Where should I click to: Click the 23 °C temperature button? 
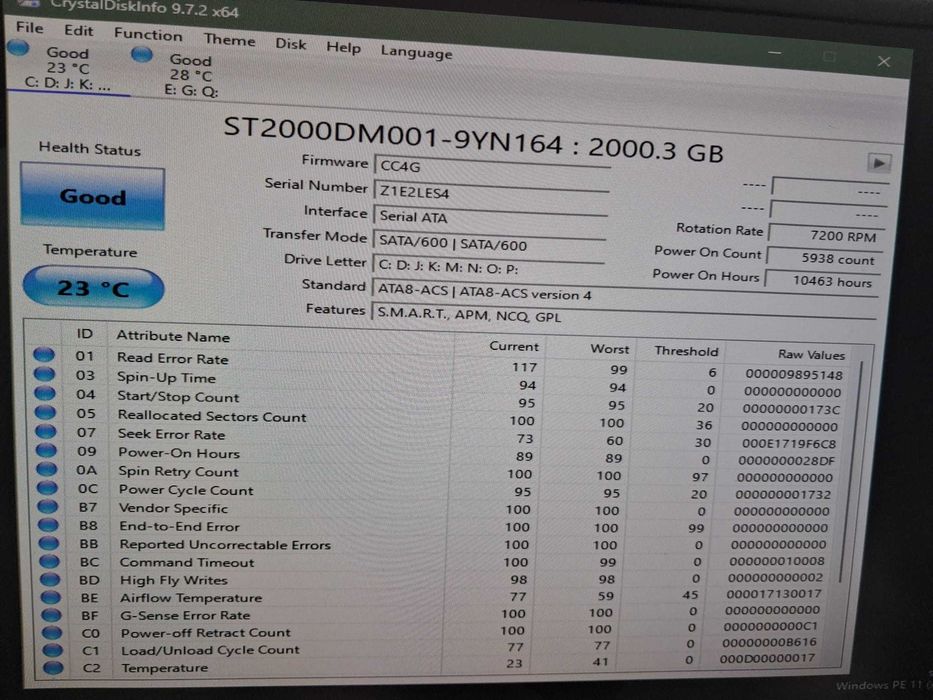[93, 288]
